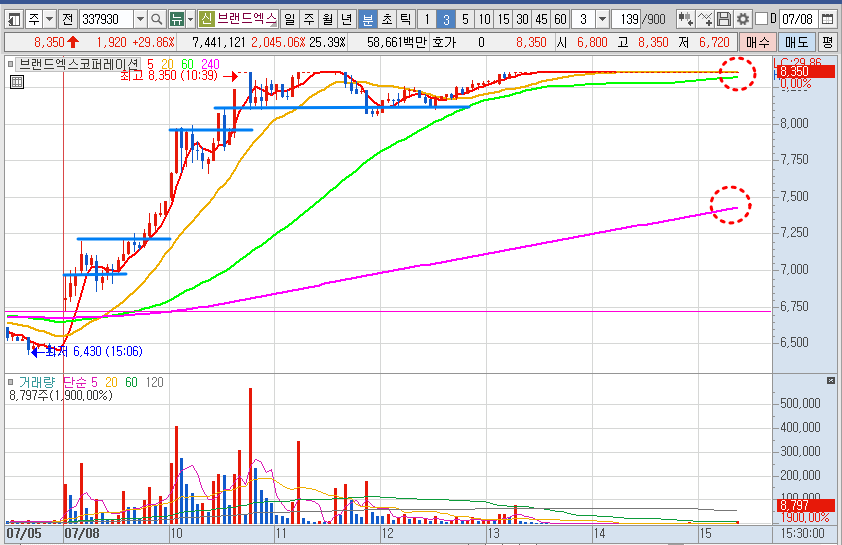Click the floppy disk save icon
The width and height of the screenshot is (842, 545).
coord(724,20)
